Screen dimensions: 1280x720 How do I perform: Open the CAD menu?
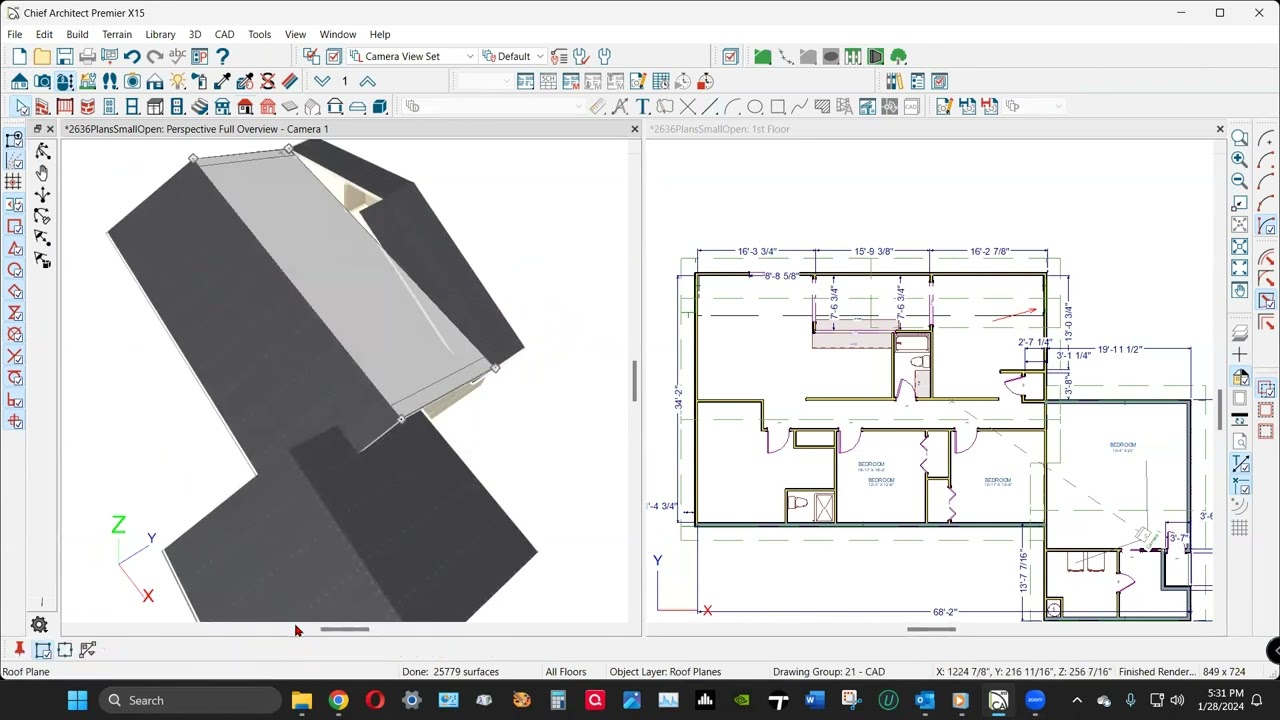click(x=224, y=34)
